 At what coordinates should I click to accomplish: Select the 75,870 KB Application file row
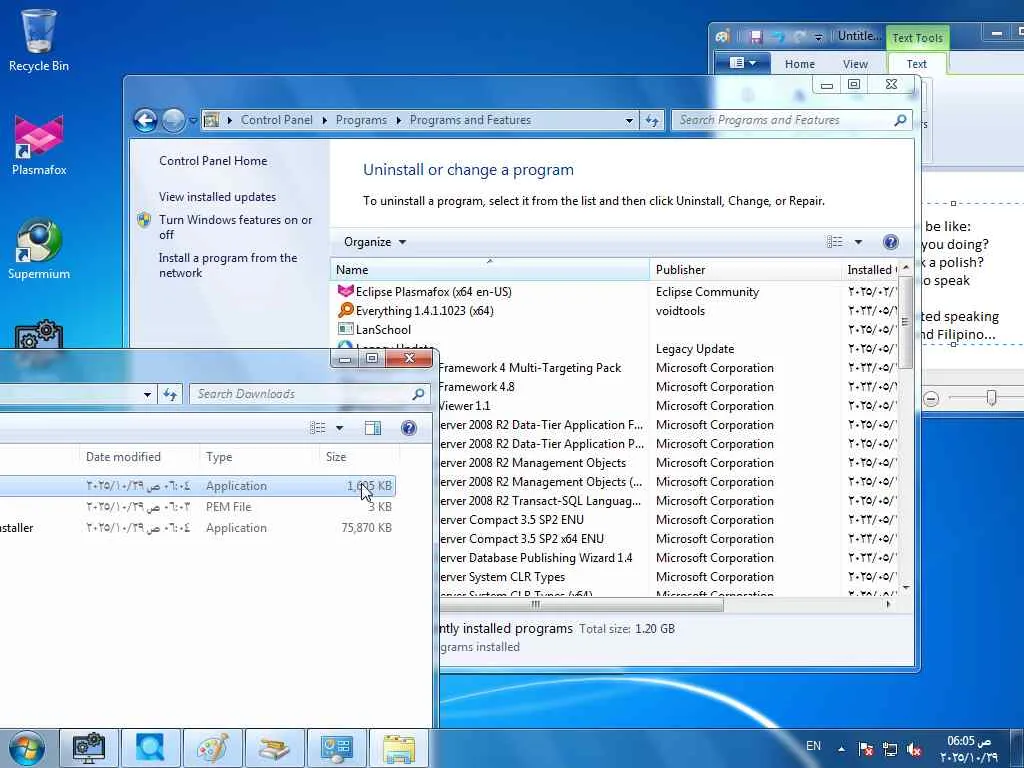196,528
